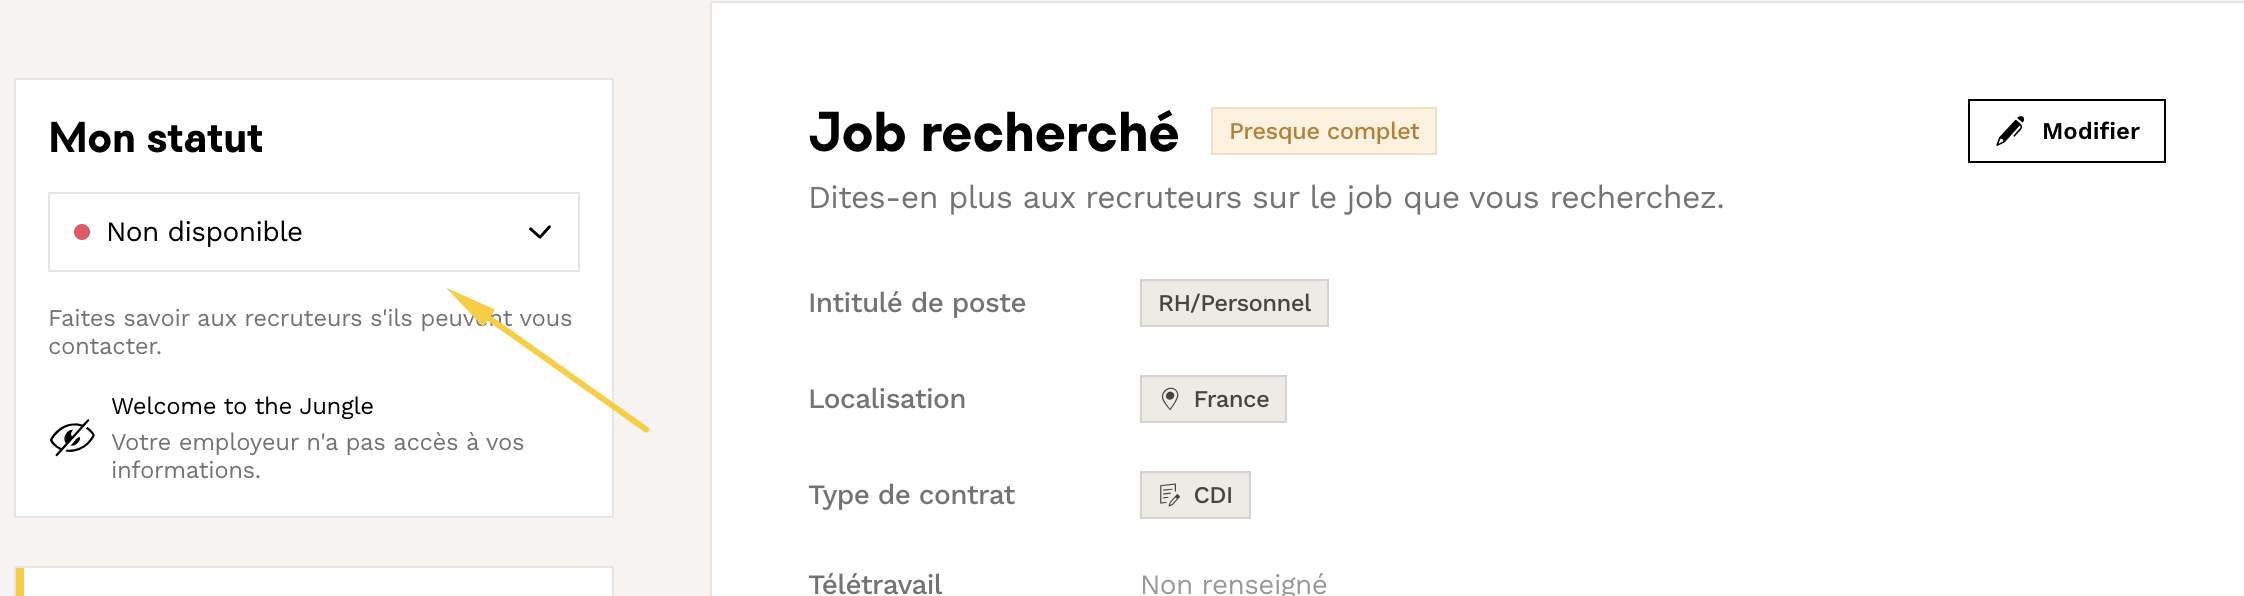This screenshot has width=2244, height=596.
Task: Expand the status dropdown chevron arrow
Action: coord(540,232)
